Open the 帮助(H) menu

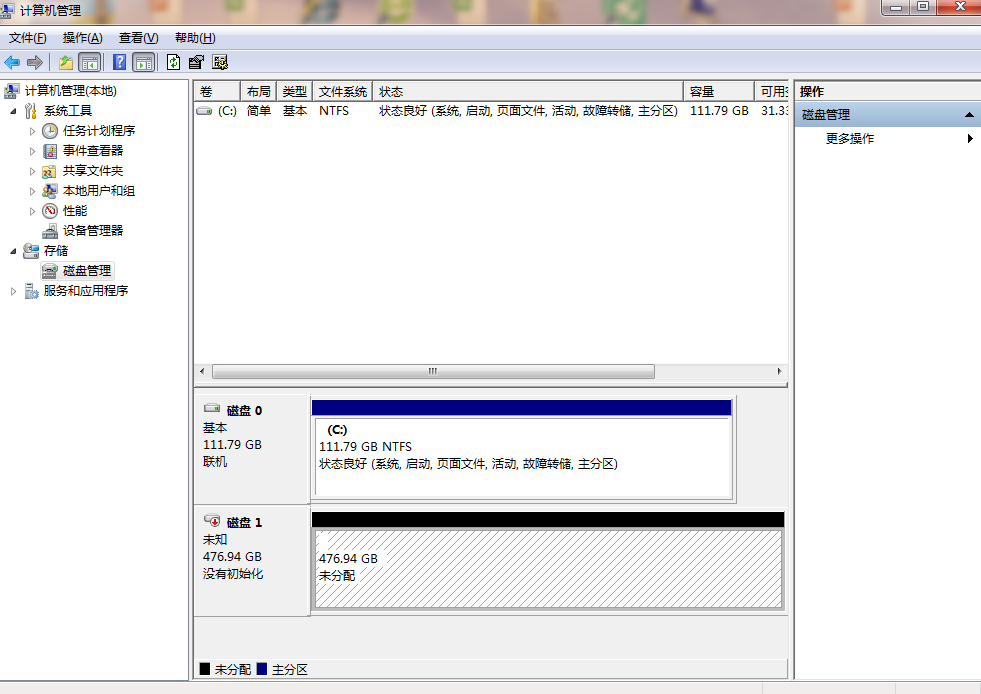pos(195,38)
